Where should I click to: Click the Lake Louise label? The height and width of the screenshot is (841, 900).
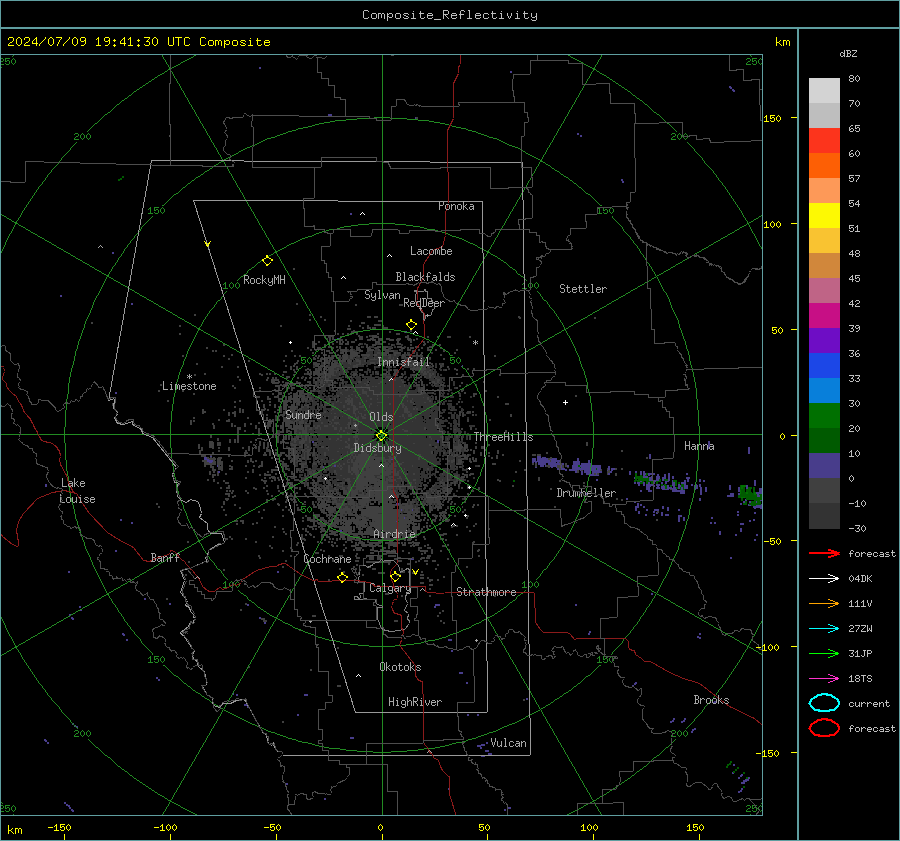pos(77,491)
